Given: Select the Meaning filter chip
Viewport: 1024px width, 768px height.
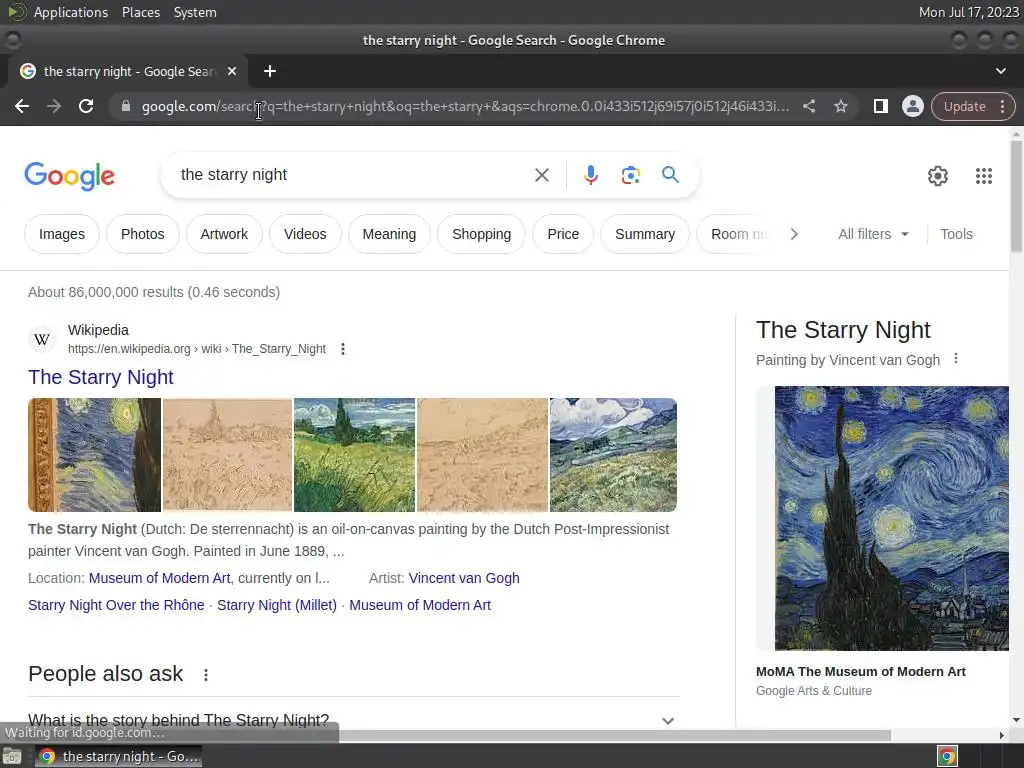Looking at the screenshot, I should pos(389,234).
